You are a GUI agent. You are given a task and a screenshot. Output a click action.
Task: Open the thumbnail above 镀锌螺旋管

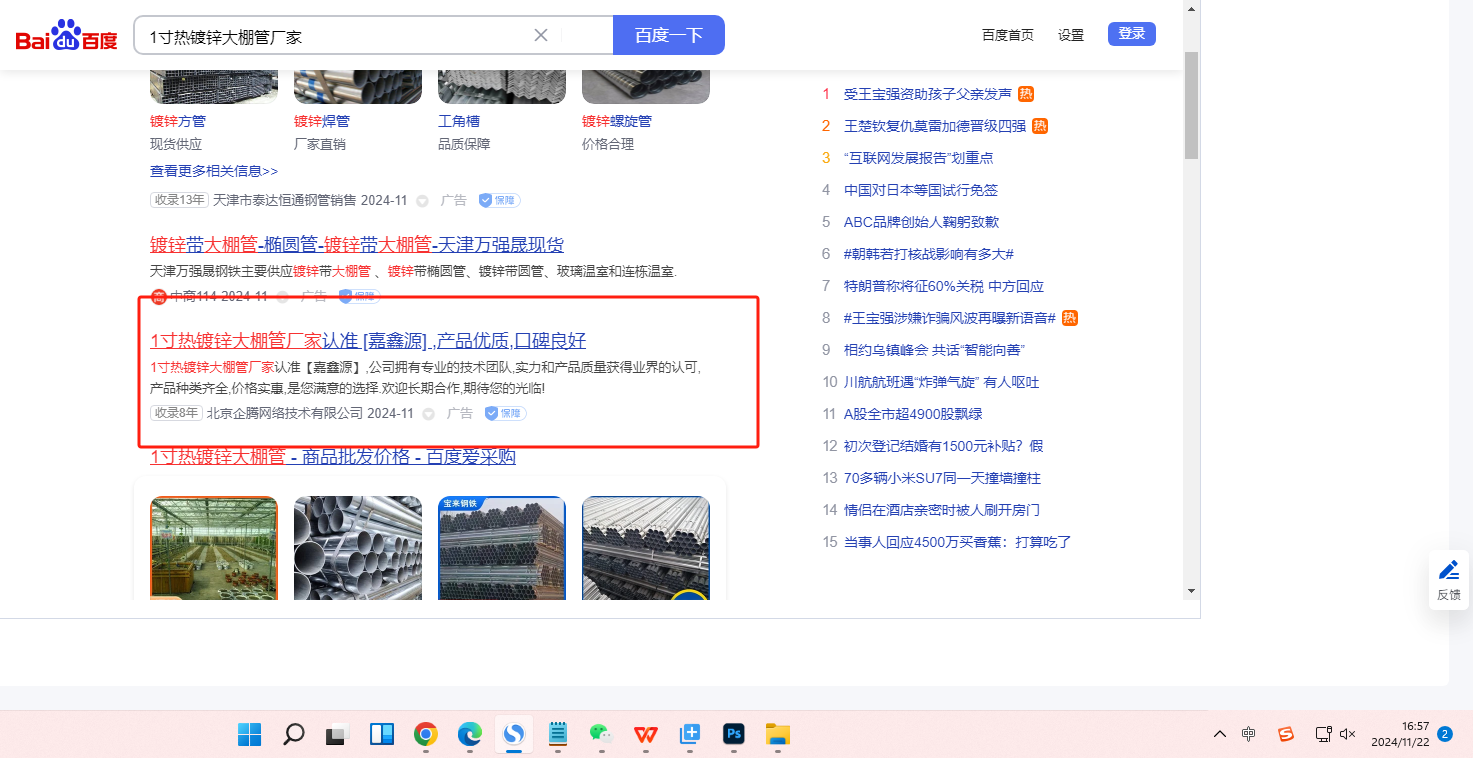click(x=646, y=86)
